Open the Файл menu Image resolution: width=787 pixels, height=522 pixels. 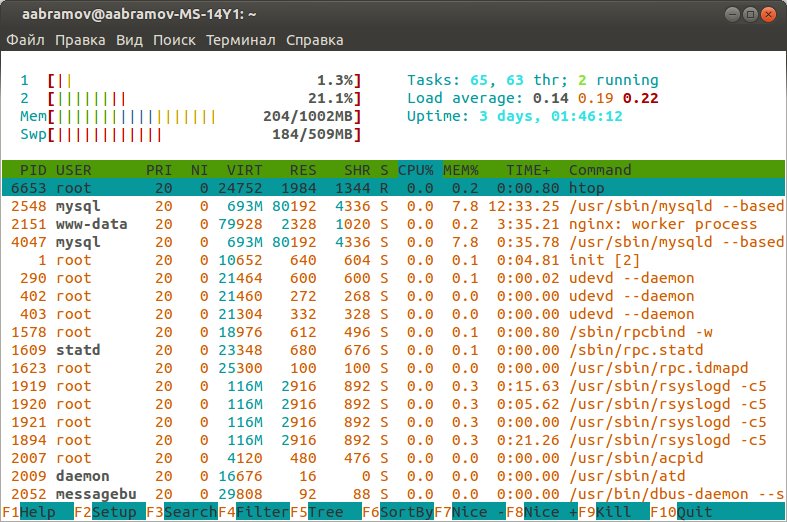click(x=26, y=40)
